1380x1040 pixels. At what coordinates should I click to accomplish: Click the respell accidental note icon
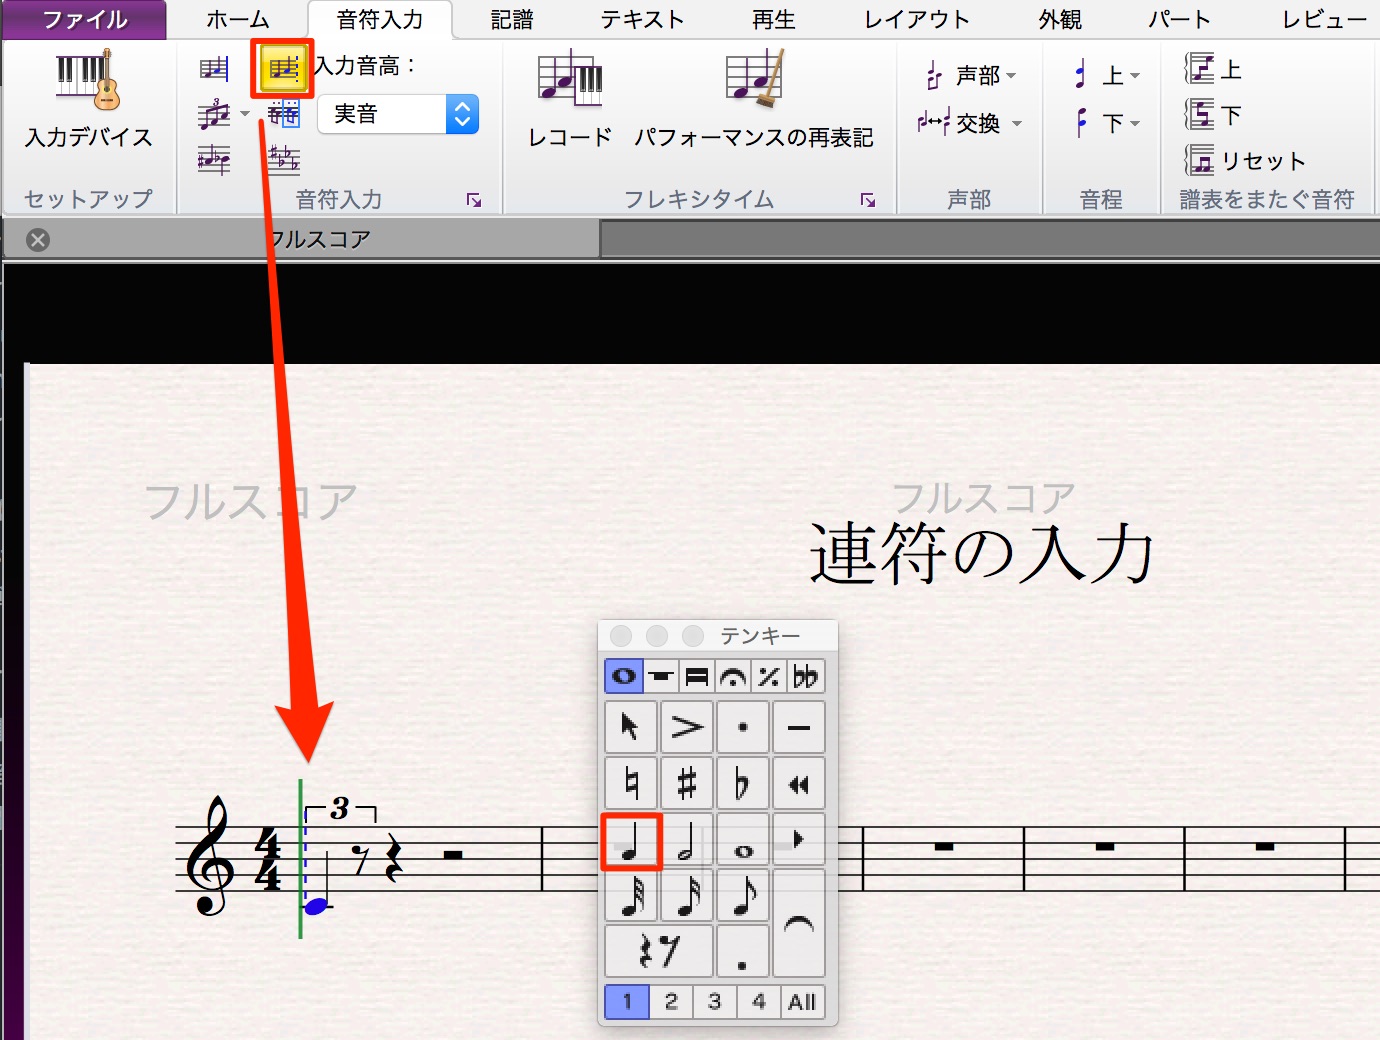[214, 159]
